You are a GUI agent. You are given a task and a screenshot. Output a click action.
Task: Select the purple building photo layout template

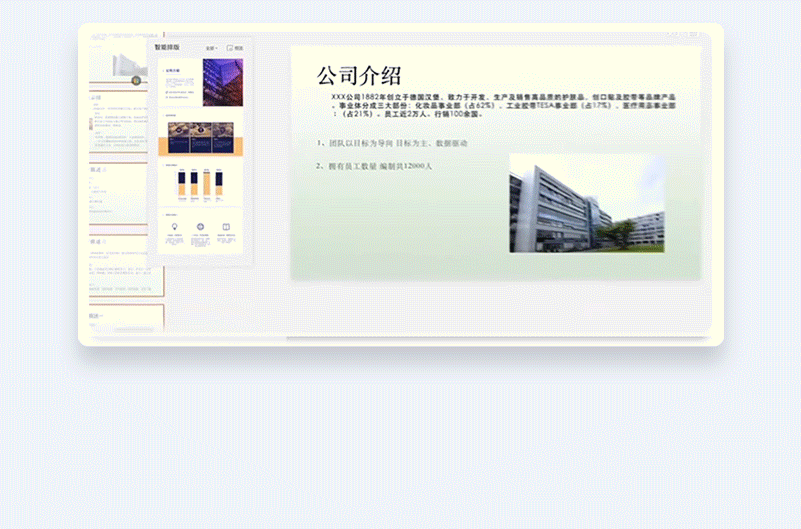201,82
